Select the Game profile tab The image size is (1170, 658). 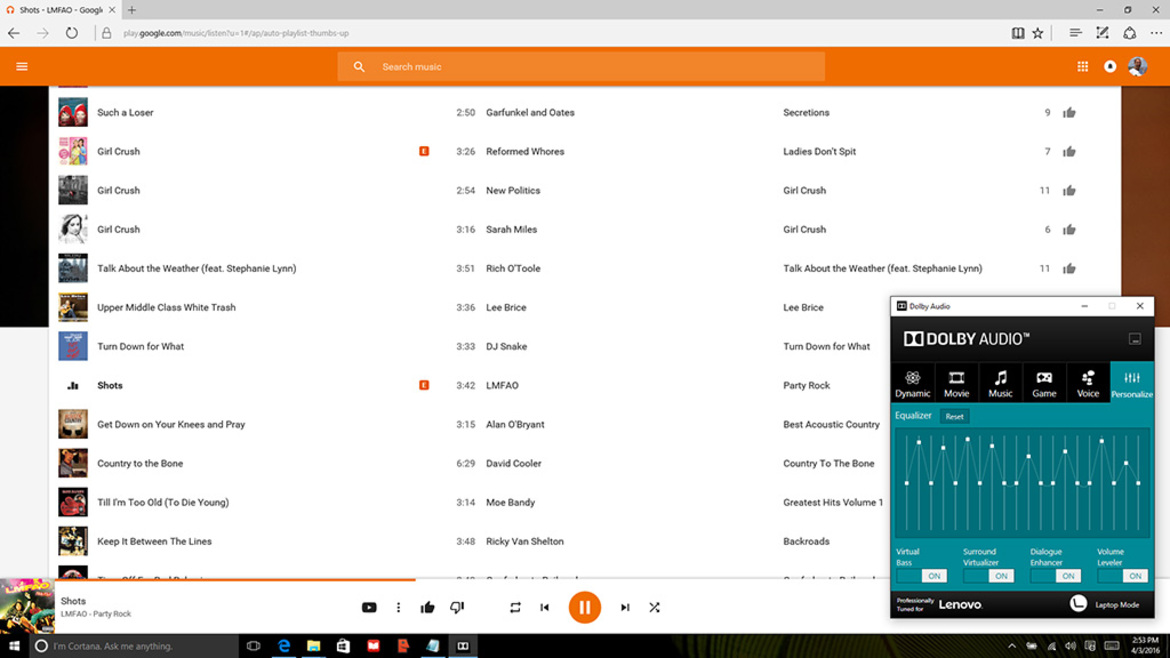tap(1044, 383)
